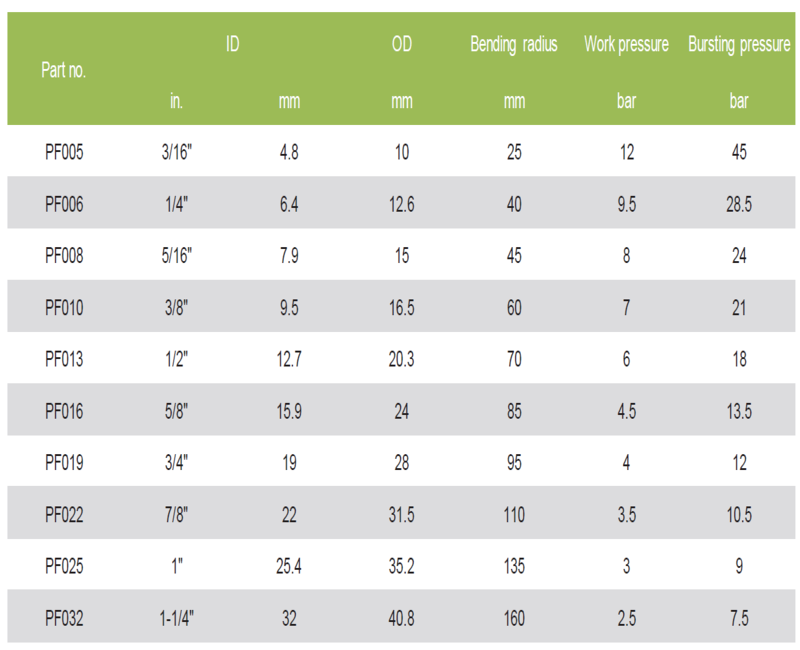The height and width of the screenshot is (650, 800).
Task: Select part number PF032
Action: pos(64,619)
